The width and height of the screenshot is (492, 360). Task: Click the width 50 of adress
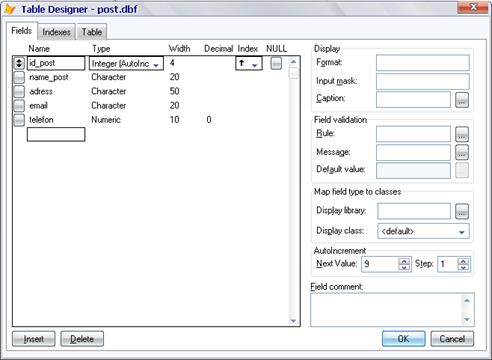(174, 91)
